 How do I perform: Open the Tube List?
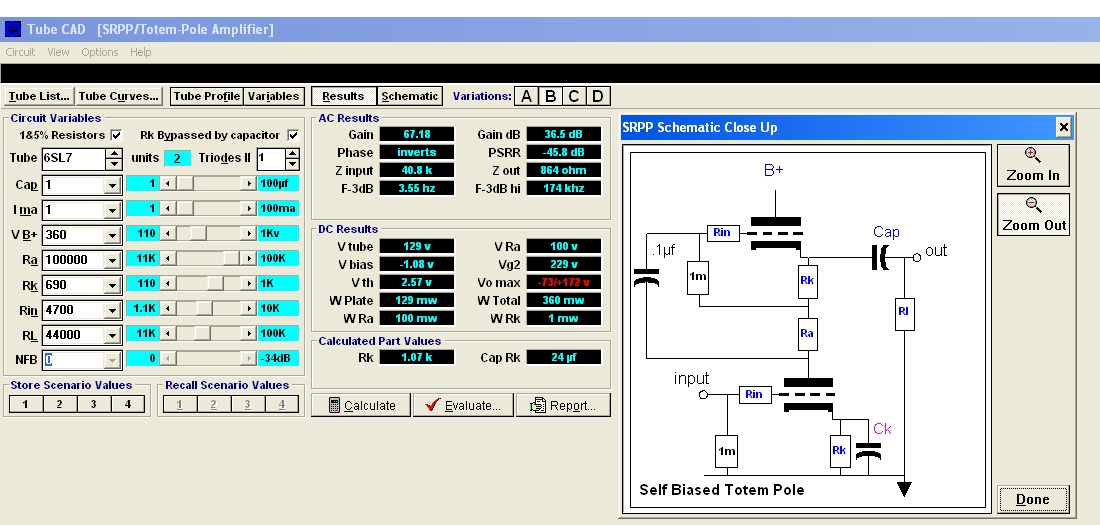[x=39, y=96]
